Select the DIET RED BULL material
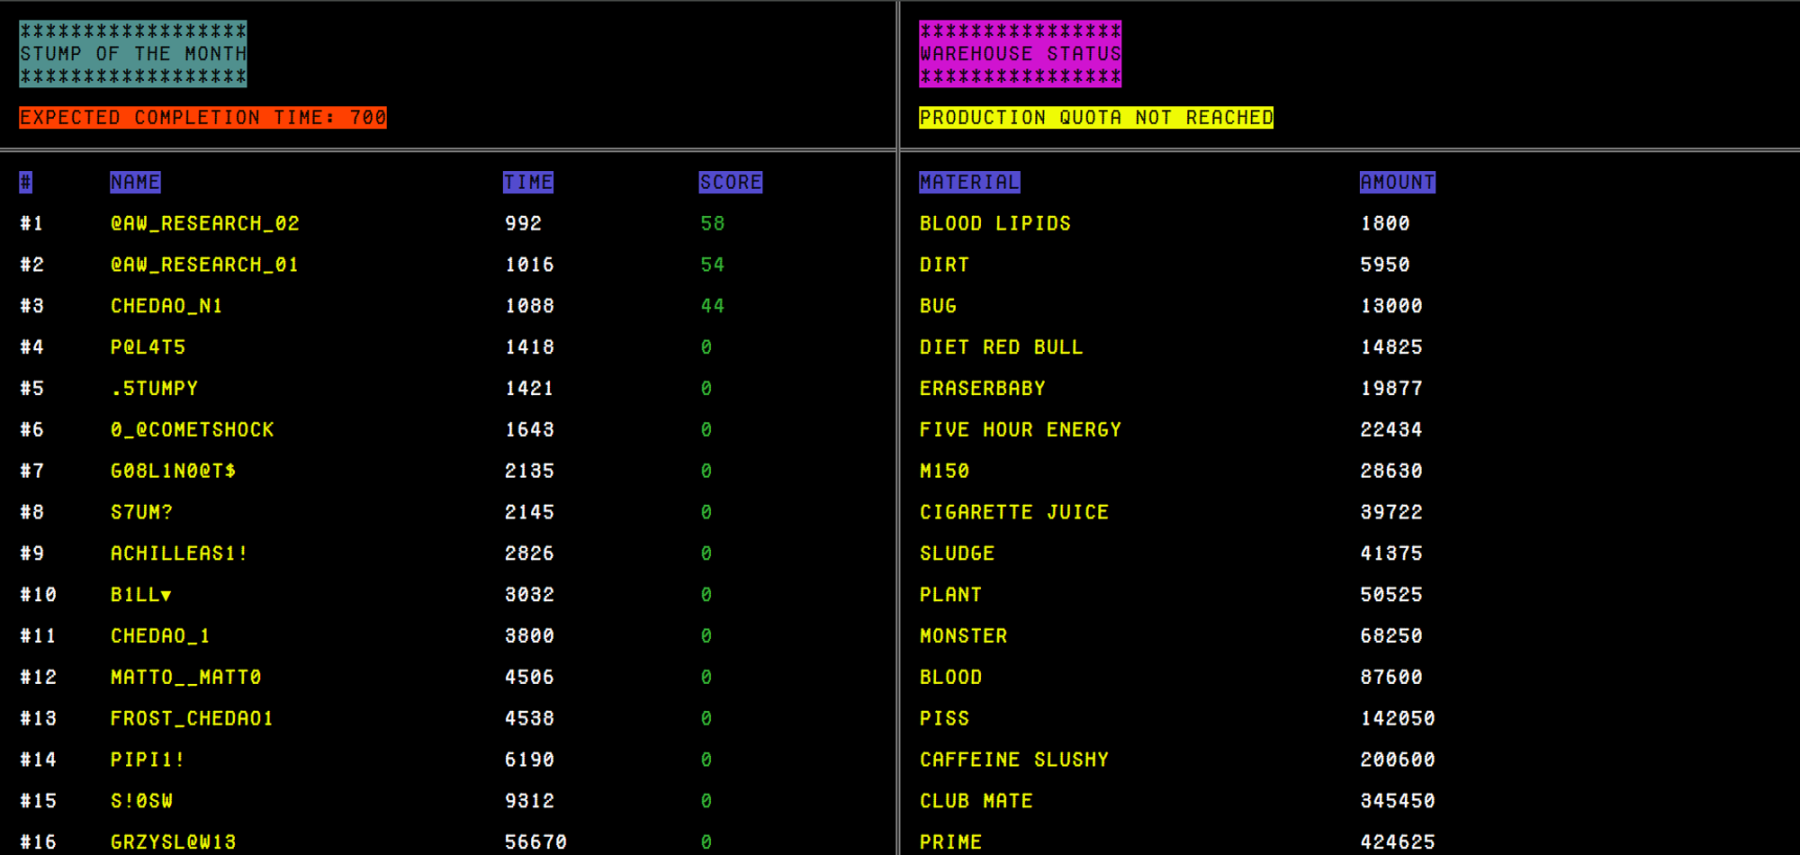The height and width of the screenshot is (855, 1800). (1001, 347)
